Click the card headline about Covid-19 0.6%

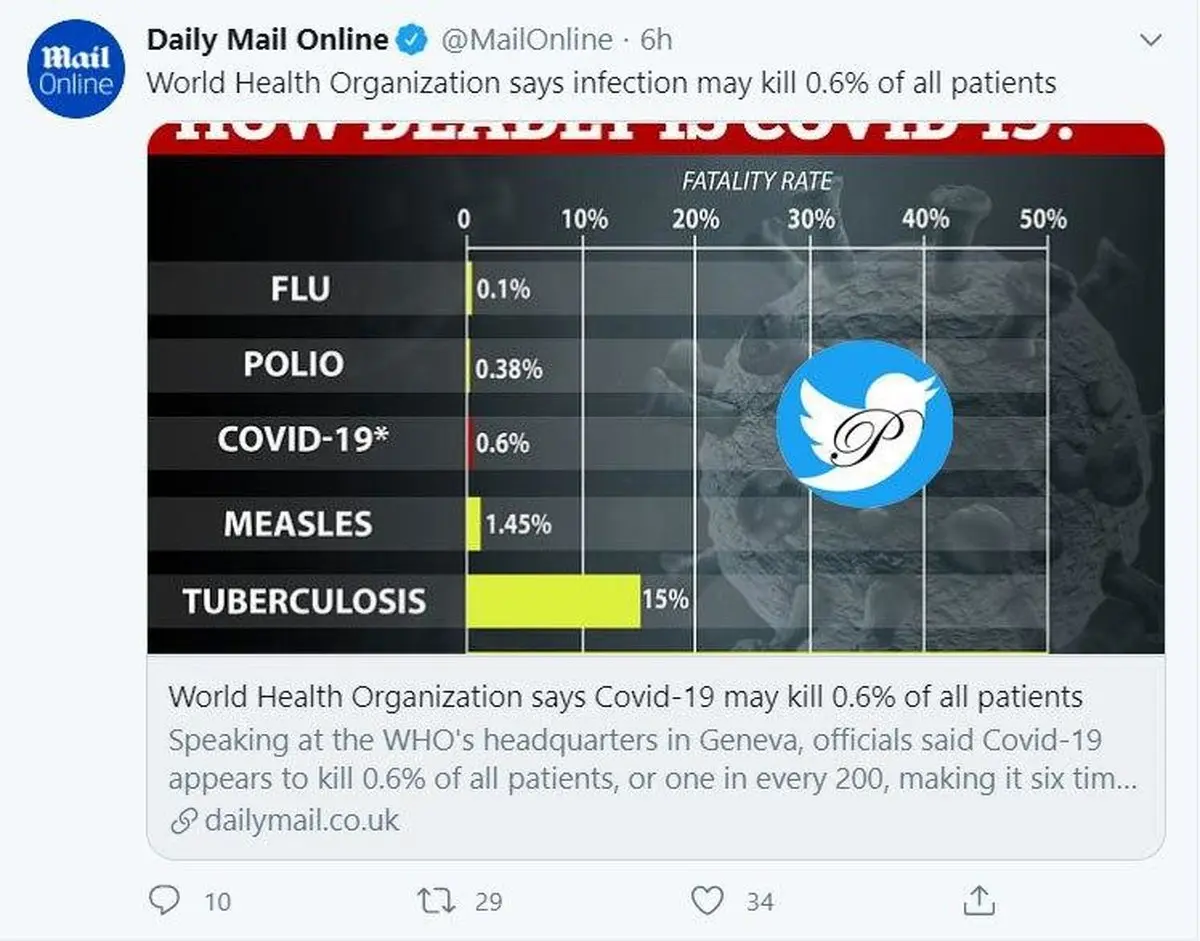coord(625,696)
